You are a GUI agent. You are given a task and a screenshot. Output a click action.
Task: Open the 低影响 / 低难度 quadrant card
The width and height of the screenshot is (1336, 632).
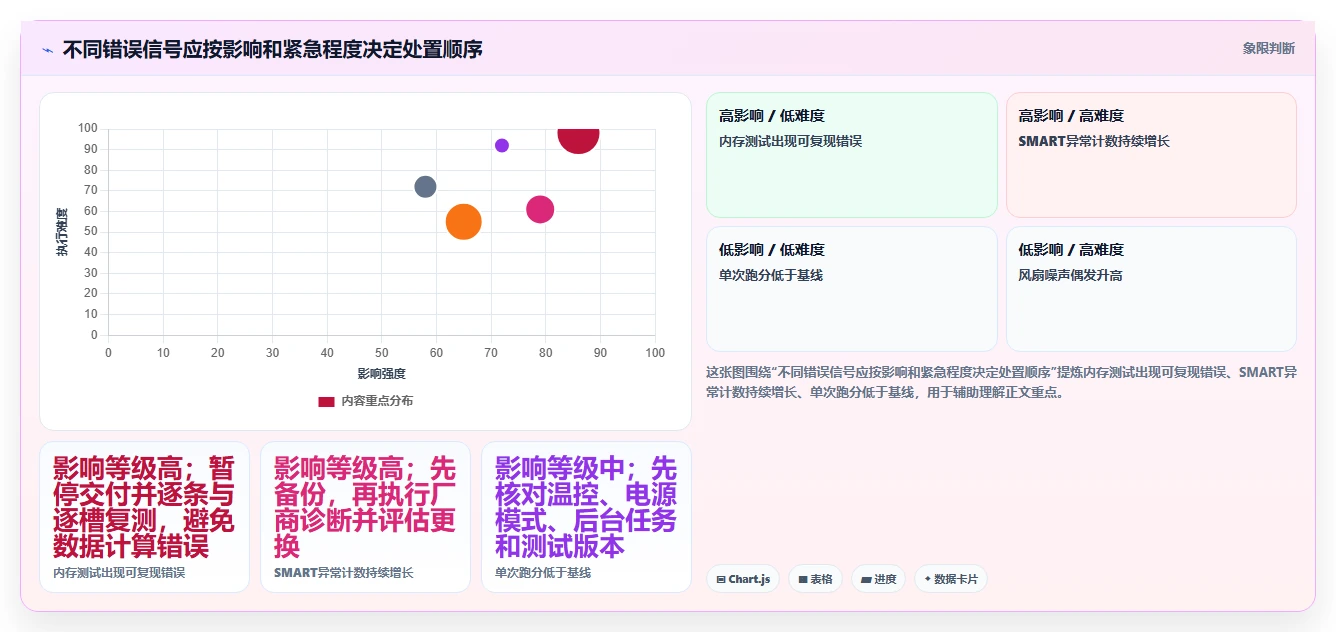852,289
